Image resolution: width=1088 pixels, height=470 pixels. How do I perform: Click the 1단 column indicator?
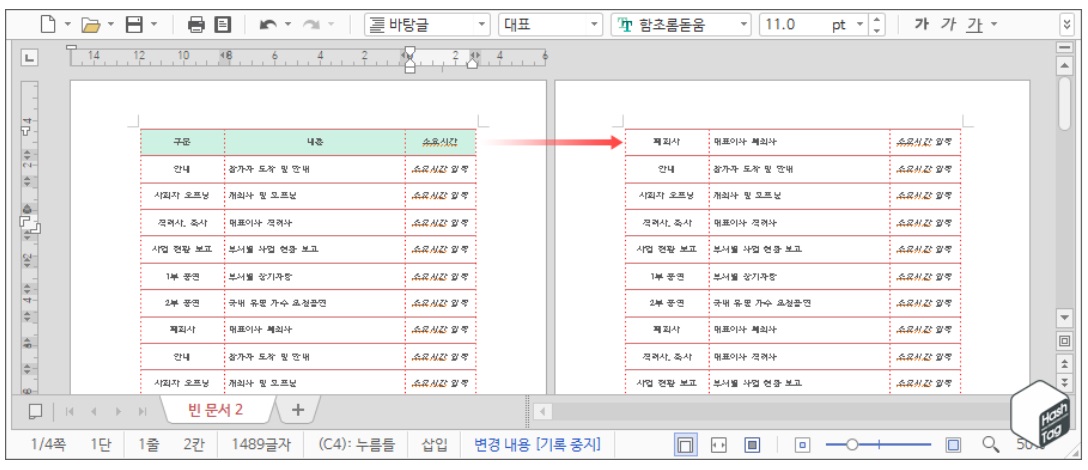pyautogui.click(x=101, y=445)
